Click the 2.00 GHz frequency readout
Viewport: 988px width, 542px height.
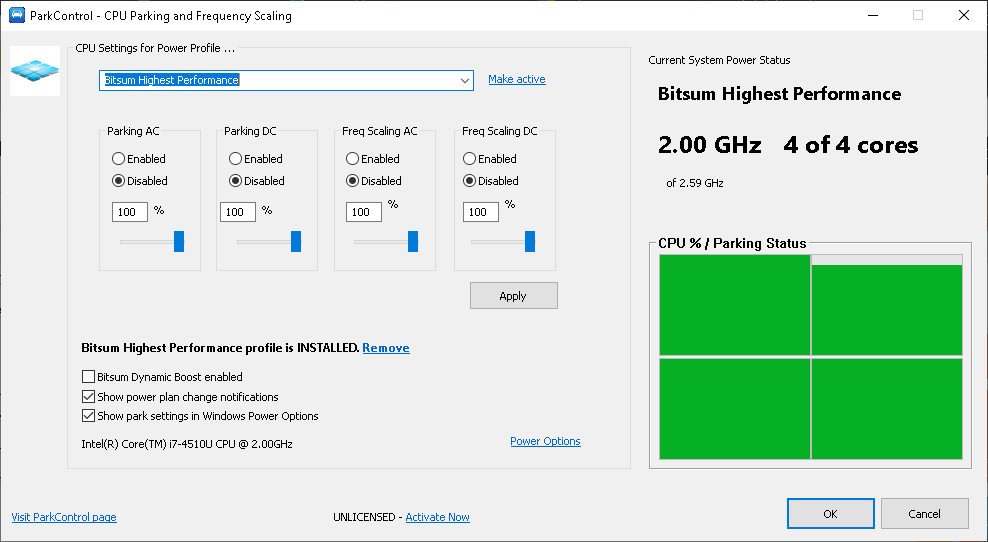(x=709, y=145)
